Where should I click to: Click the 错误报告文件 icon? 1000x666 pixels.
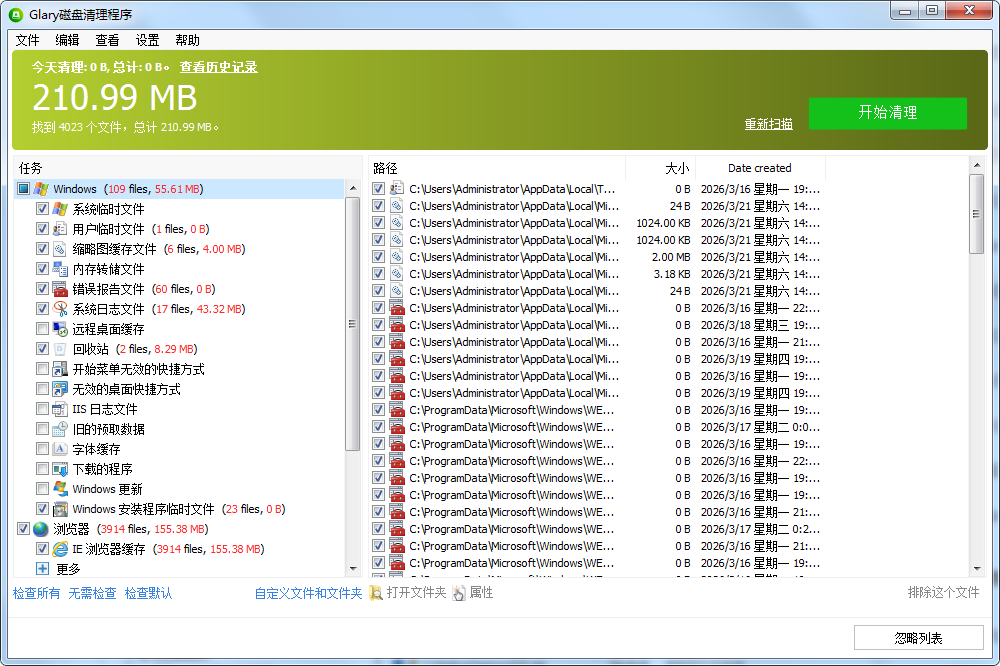click(x=60, y=289)
